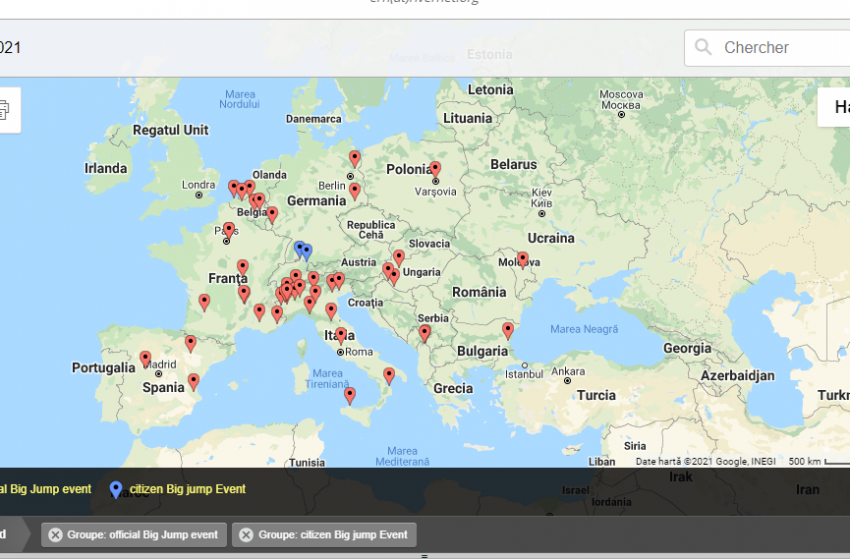Click the red pin in southwest France
This screenshot has height=560, width=850.
tap(204, 302)
